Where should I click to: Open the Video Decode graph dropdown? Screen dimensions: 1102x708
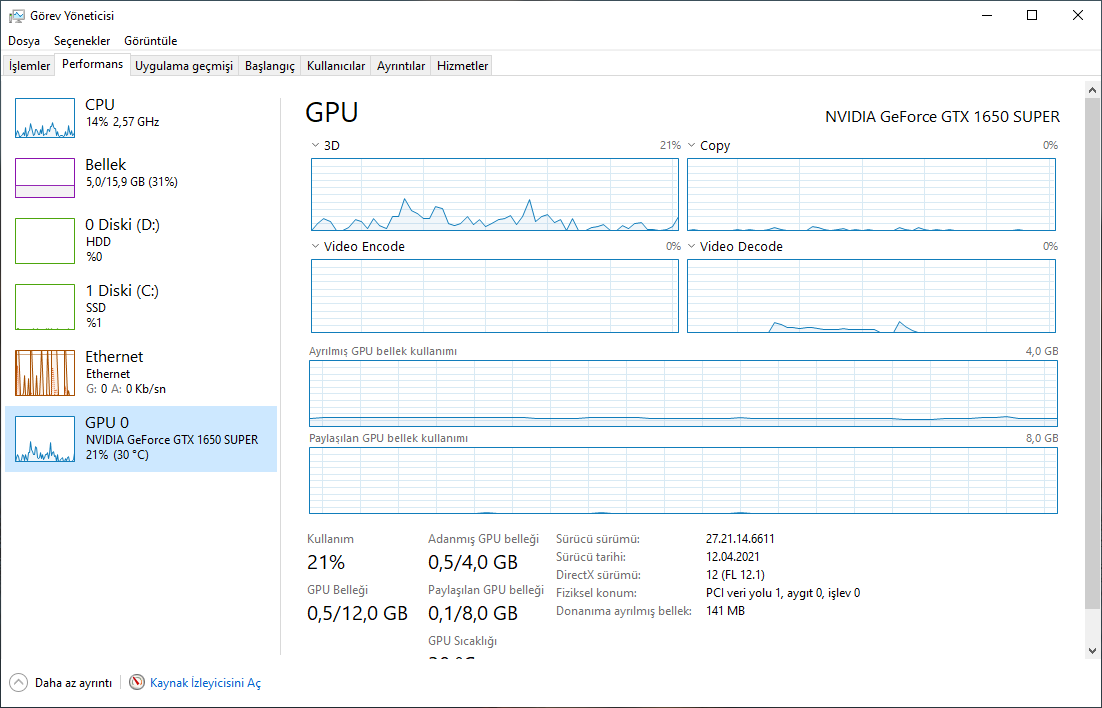click(692, 246)
